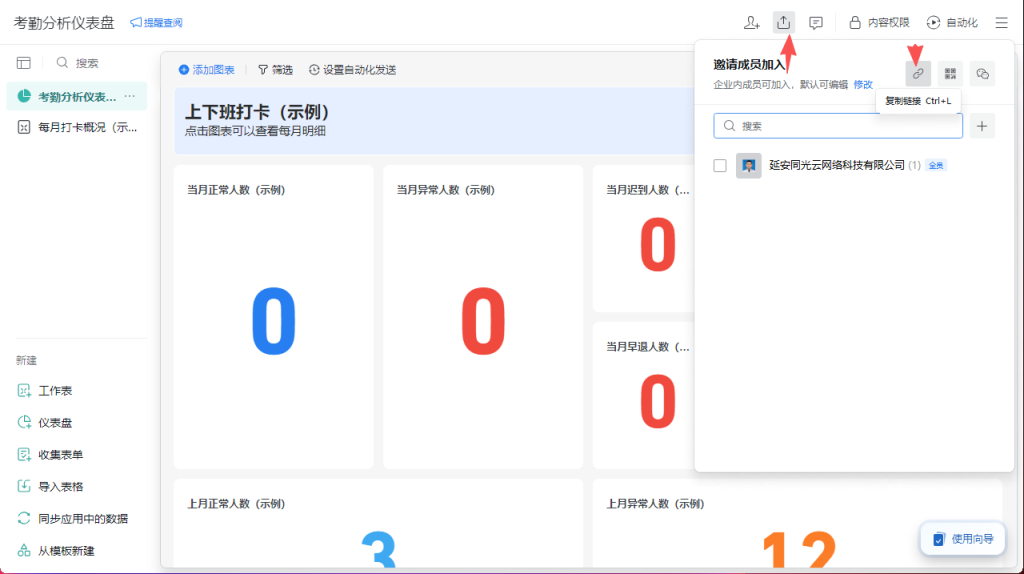Show the QR code invite icon
The height and width of the screenshot is (574, 1024).
pos(950,73)
